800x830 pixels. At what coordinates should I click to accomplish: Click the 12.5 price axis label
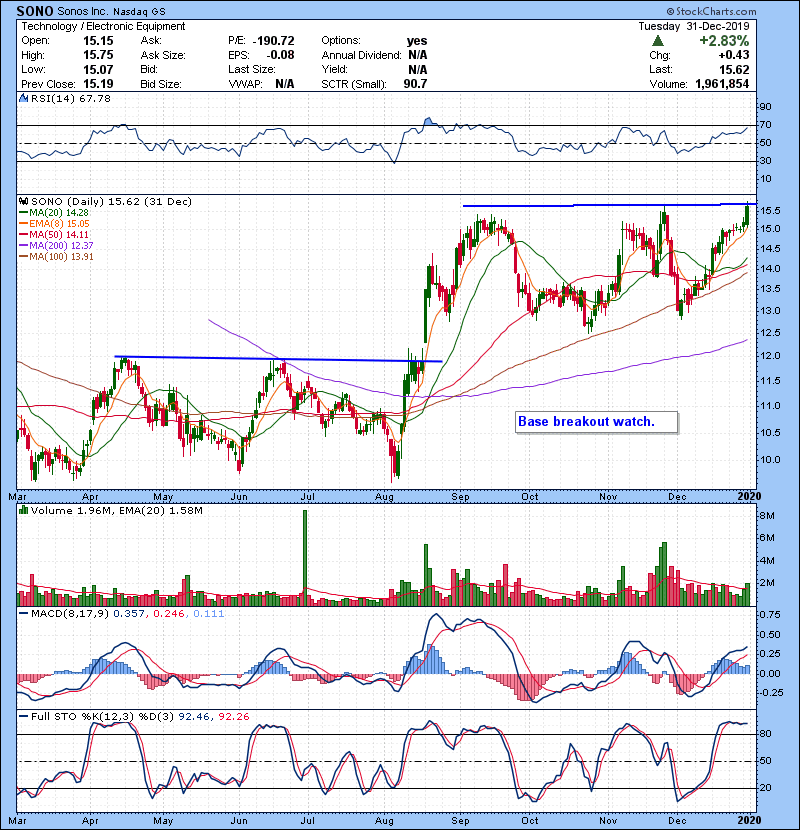(x=770, y=333)
